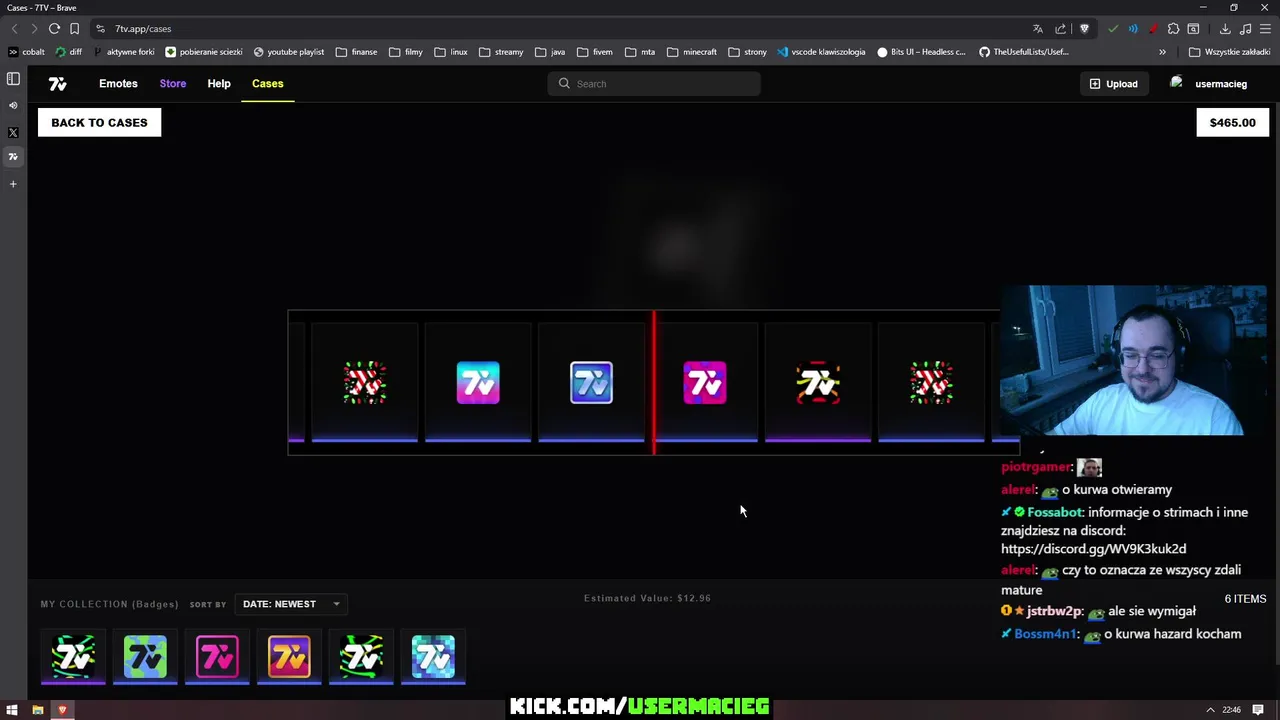Image resolution: width=1280 pixels, height=720 pixels.
Task: Open the Windows notification center
Action: (x=1258, y=710)
